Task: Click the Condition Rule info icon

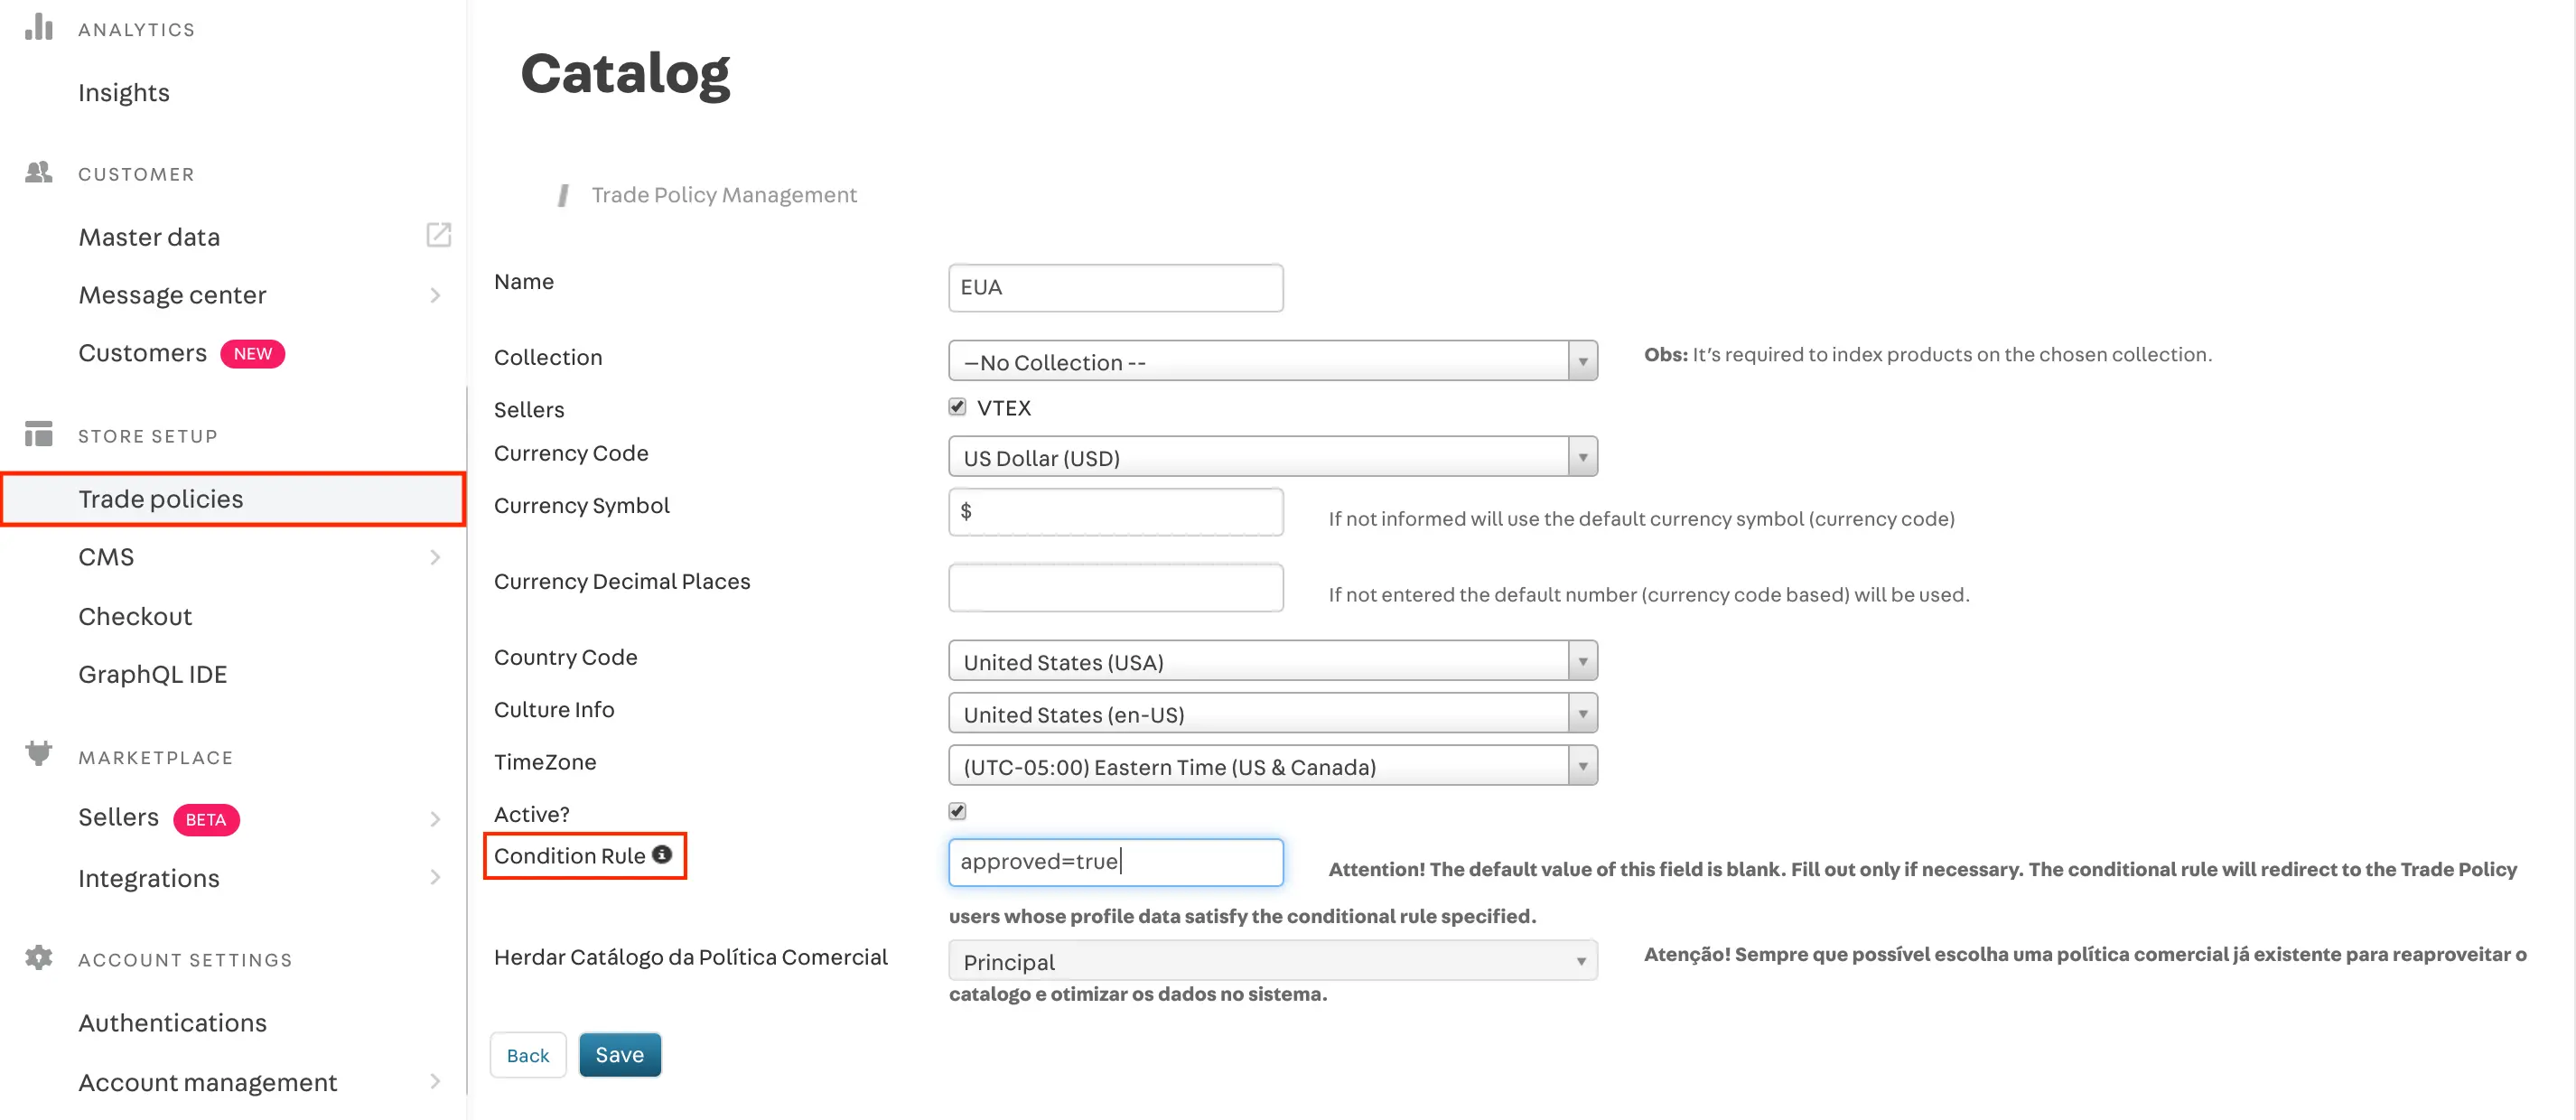Action: (x=662, y=855)
